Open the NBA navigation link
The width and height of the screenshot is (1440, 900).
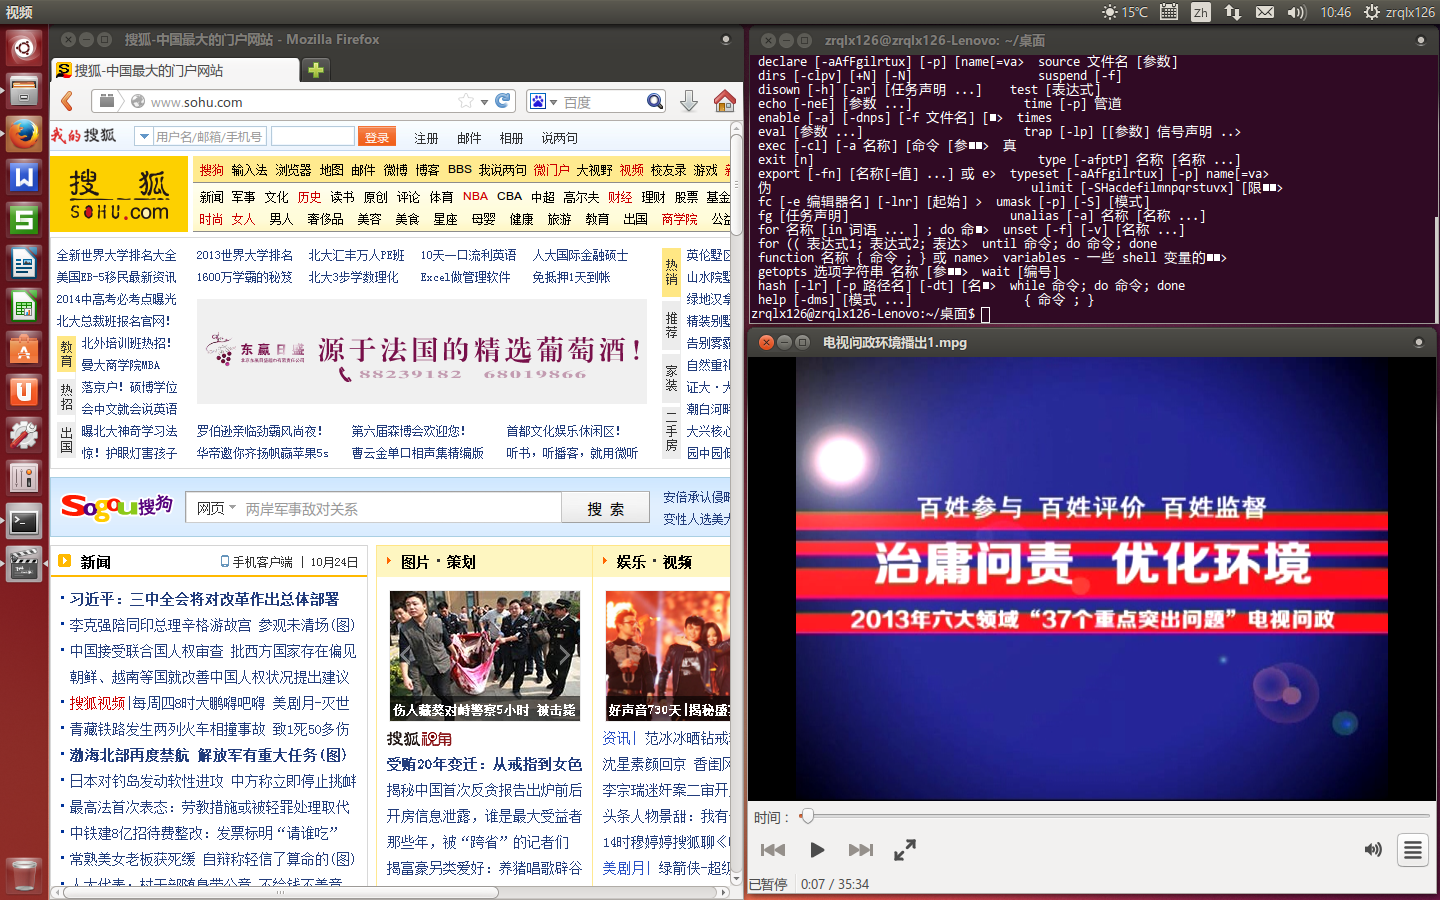pyautogui.click(x=476, y=197)
